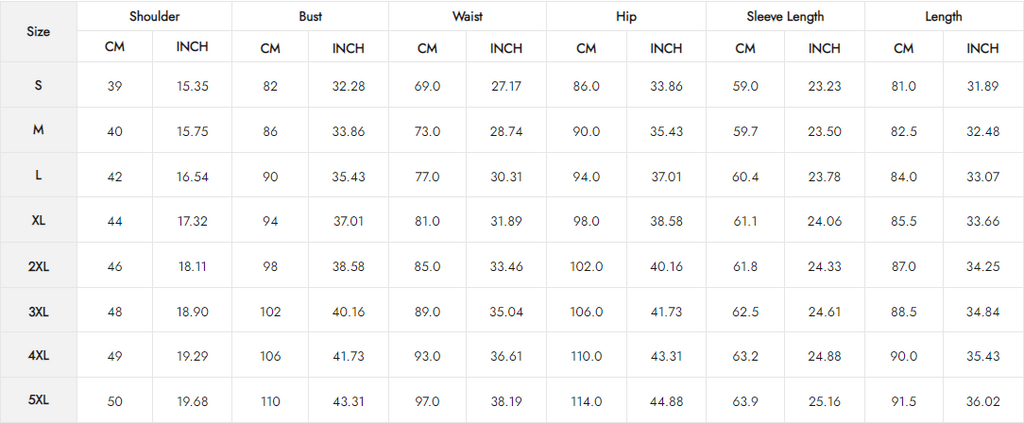Click the 59.7 sleeve length cell
Screen dimensions: 1024x423
[745, 131]
